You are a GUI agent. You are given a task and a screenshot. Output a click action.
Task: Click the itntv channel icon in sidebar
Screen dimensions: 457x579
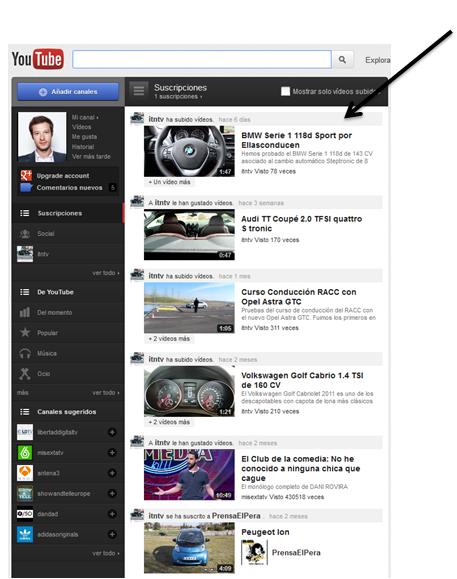pos(25,254)
